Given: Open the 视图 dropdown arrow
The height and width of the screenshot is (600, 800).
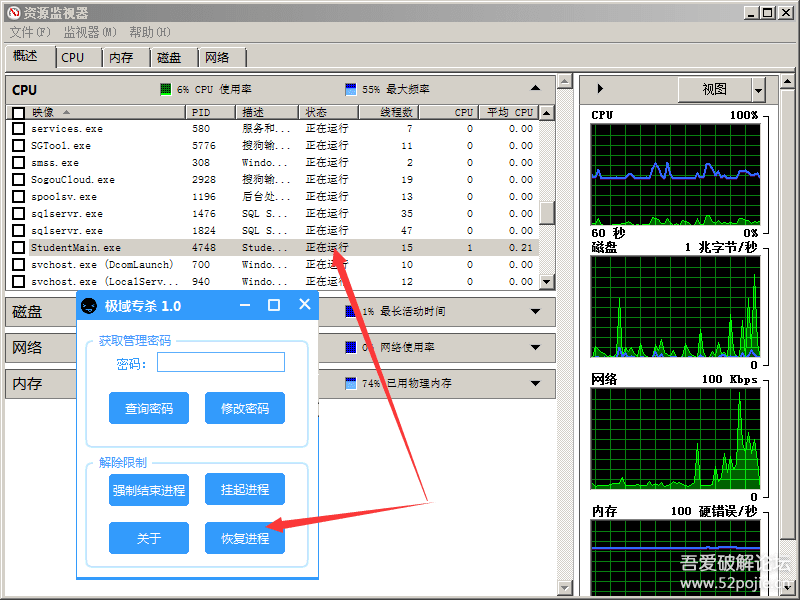Looking at the screenshot, I should click(758, 90).
